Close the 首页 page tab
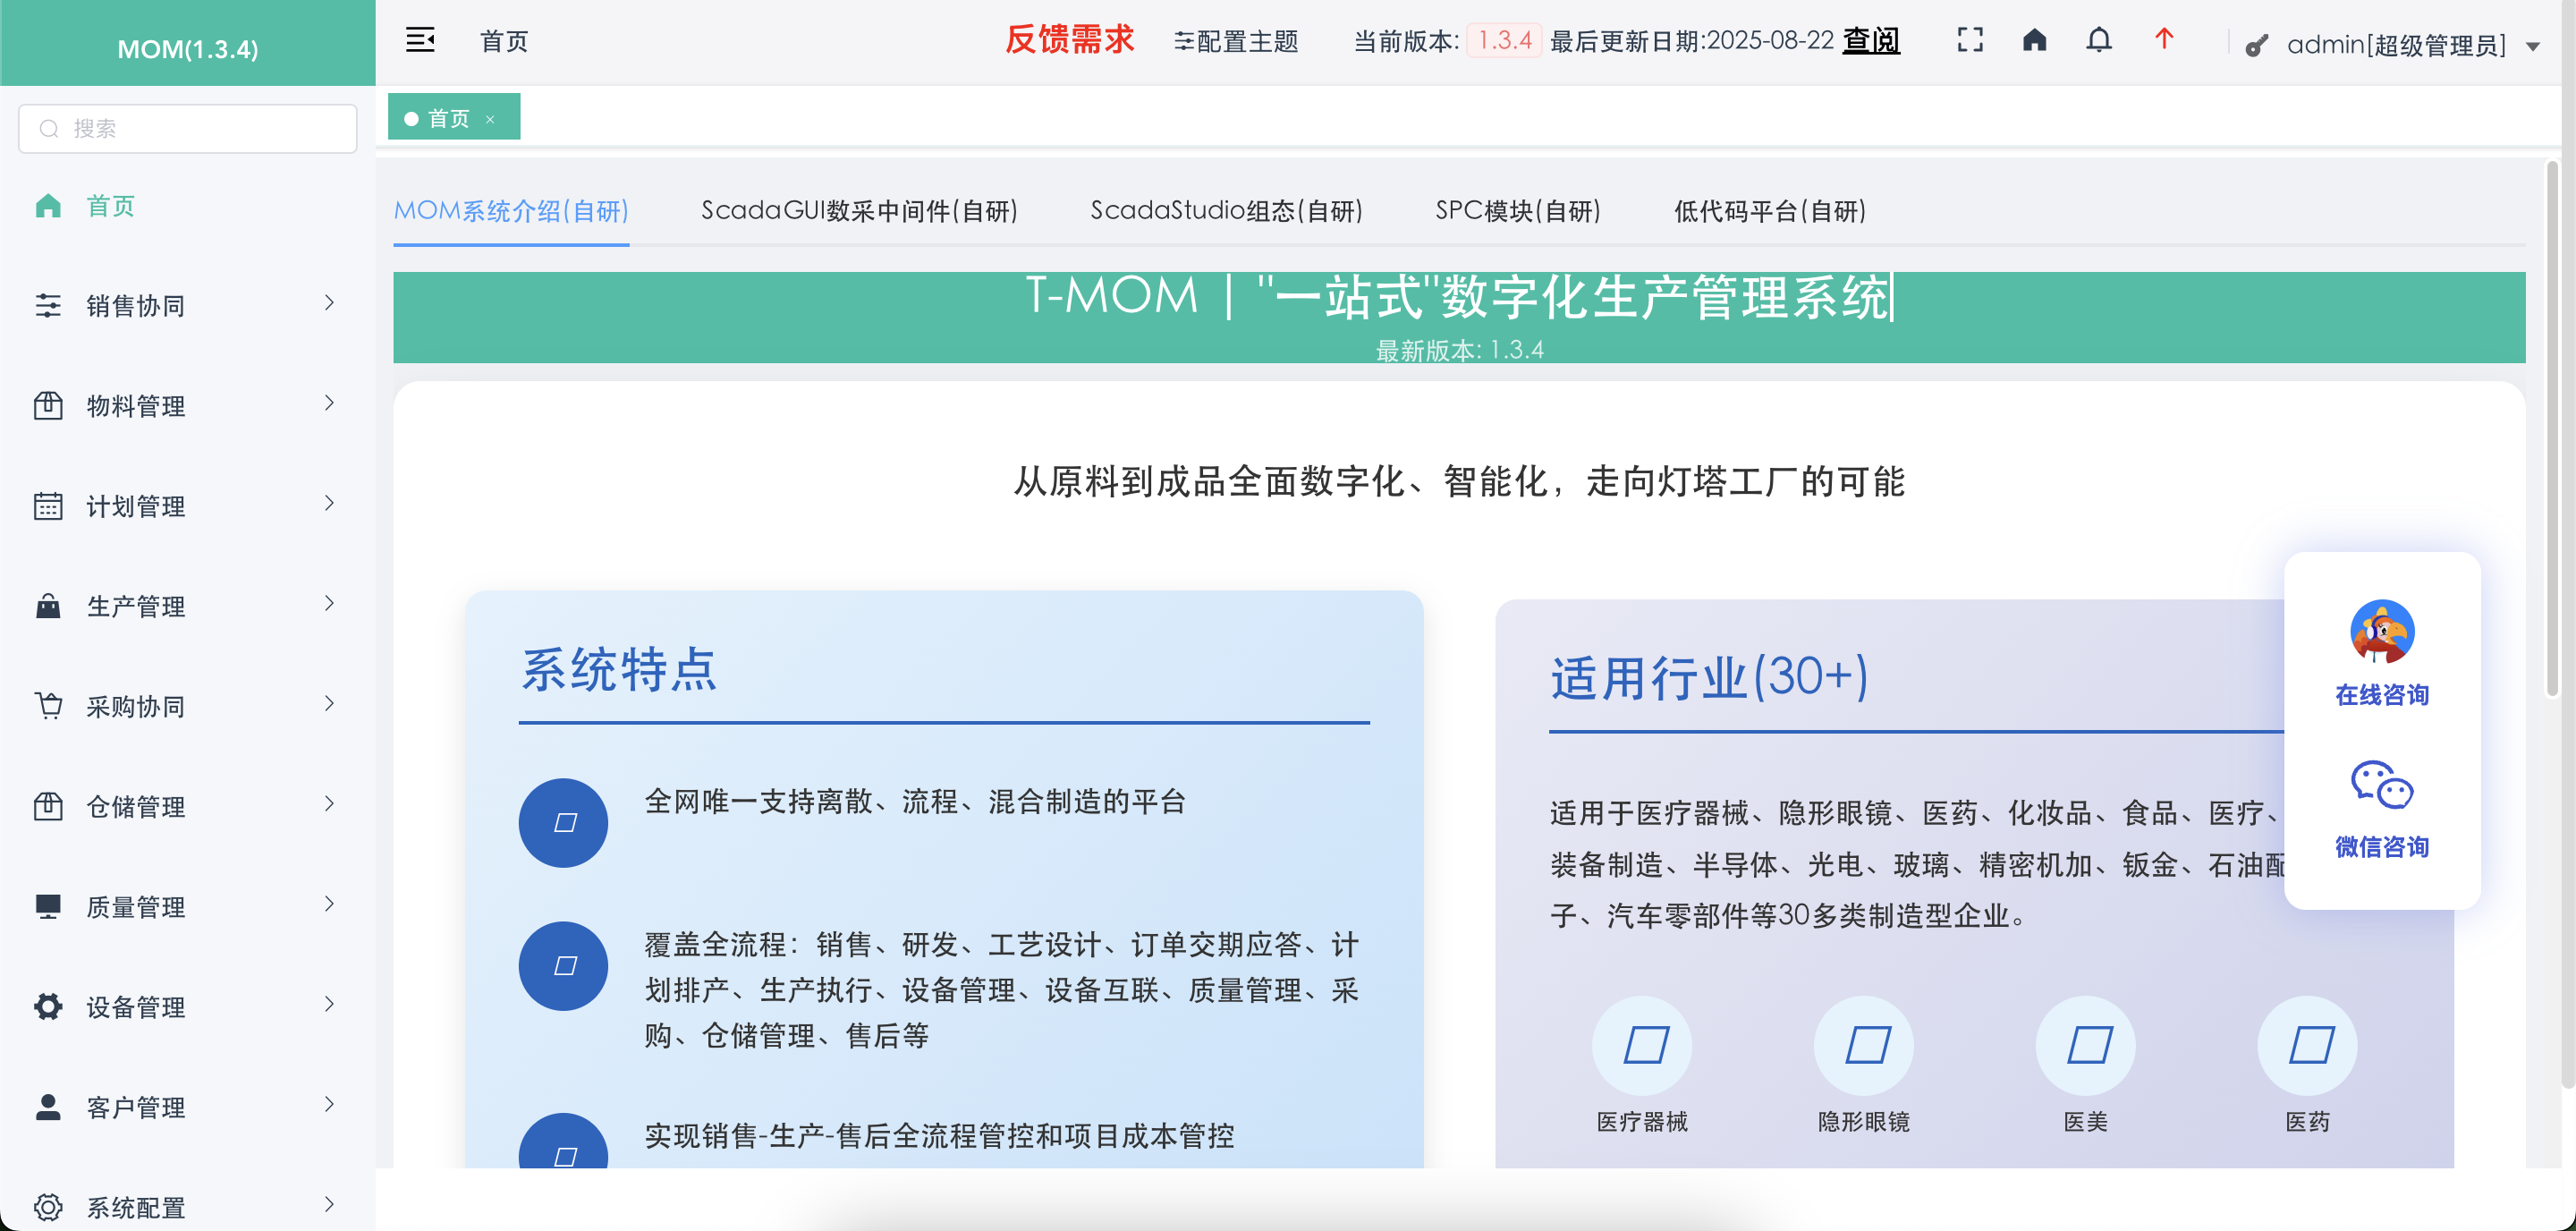Screen dimensions: 2576x1231 coord(490,119)
